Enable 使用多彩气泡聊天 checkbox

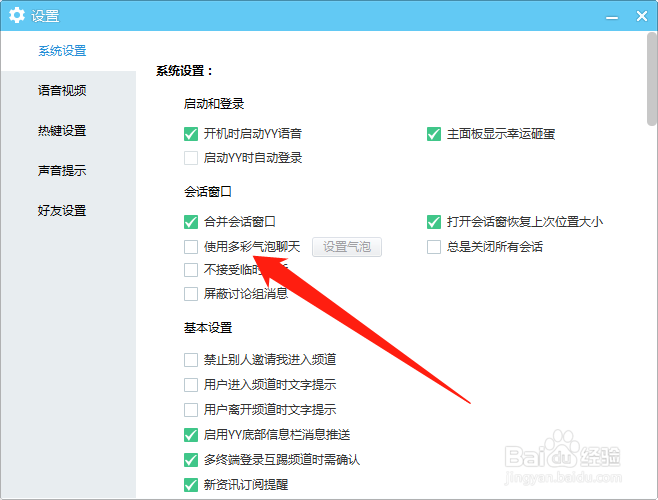[191, 246]
